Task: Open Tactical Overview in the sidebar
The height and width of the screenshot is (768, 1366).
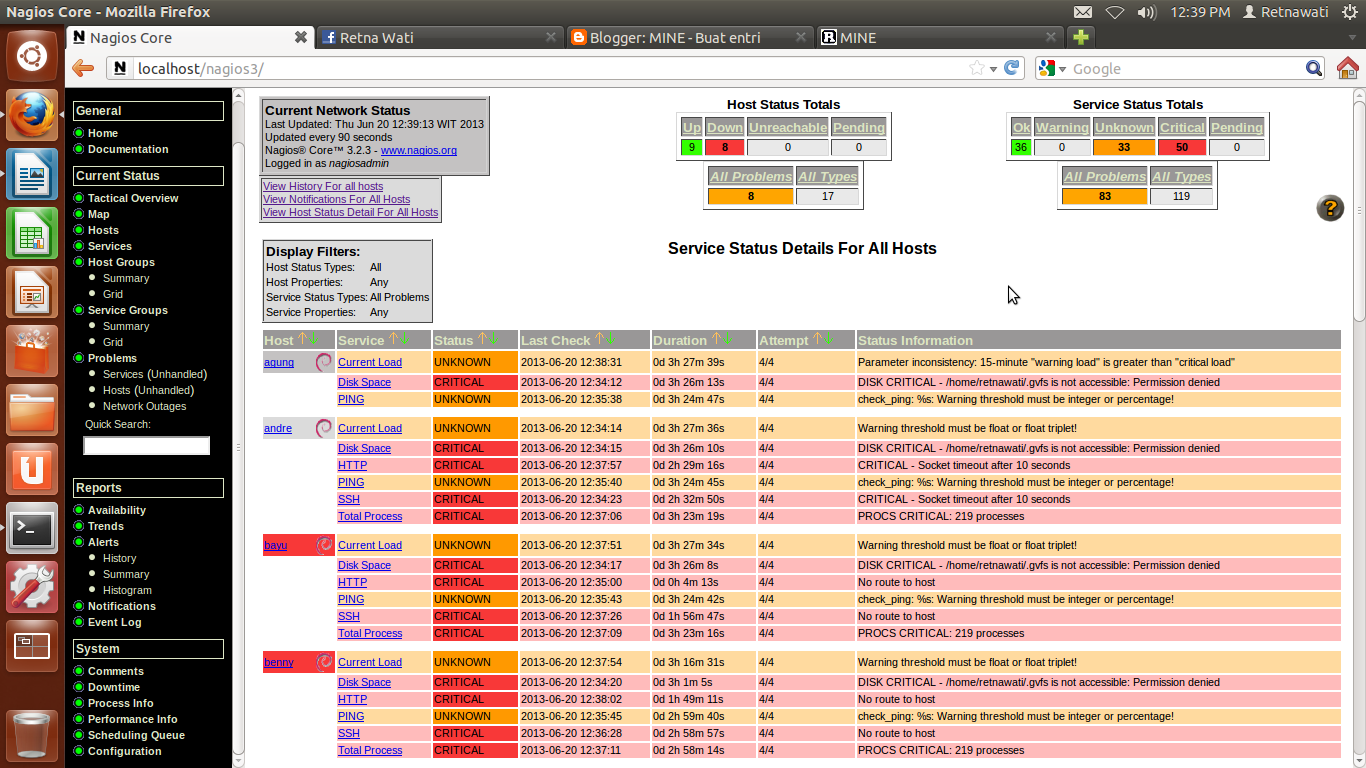Action: click(133, 198)
